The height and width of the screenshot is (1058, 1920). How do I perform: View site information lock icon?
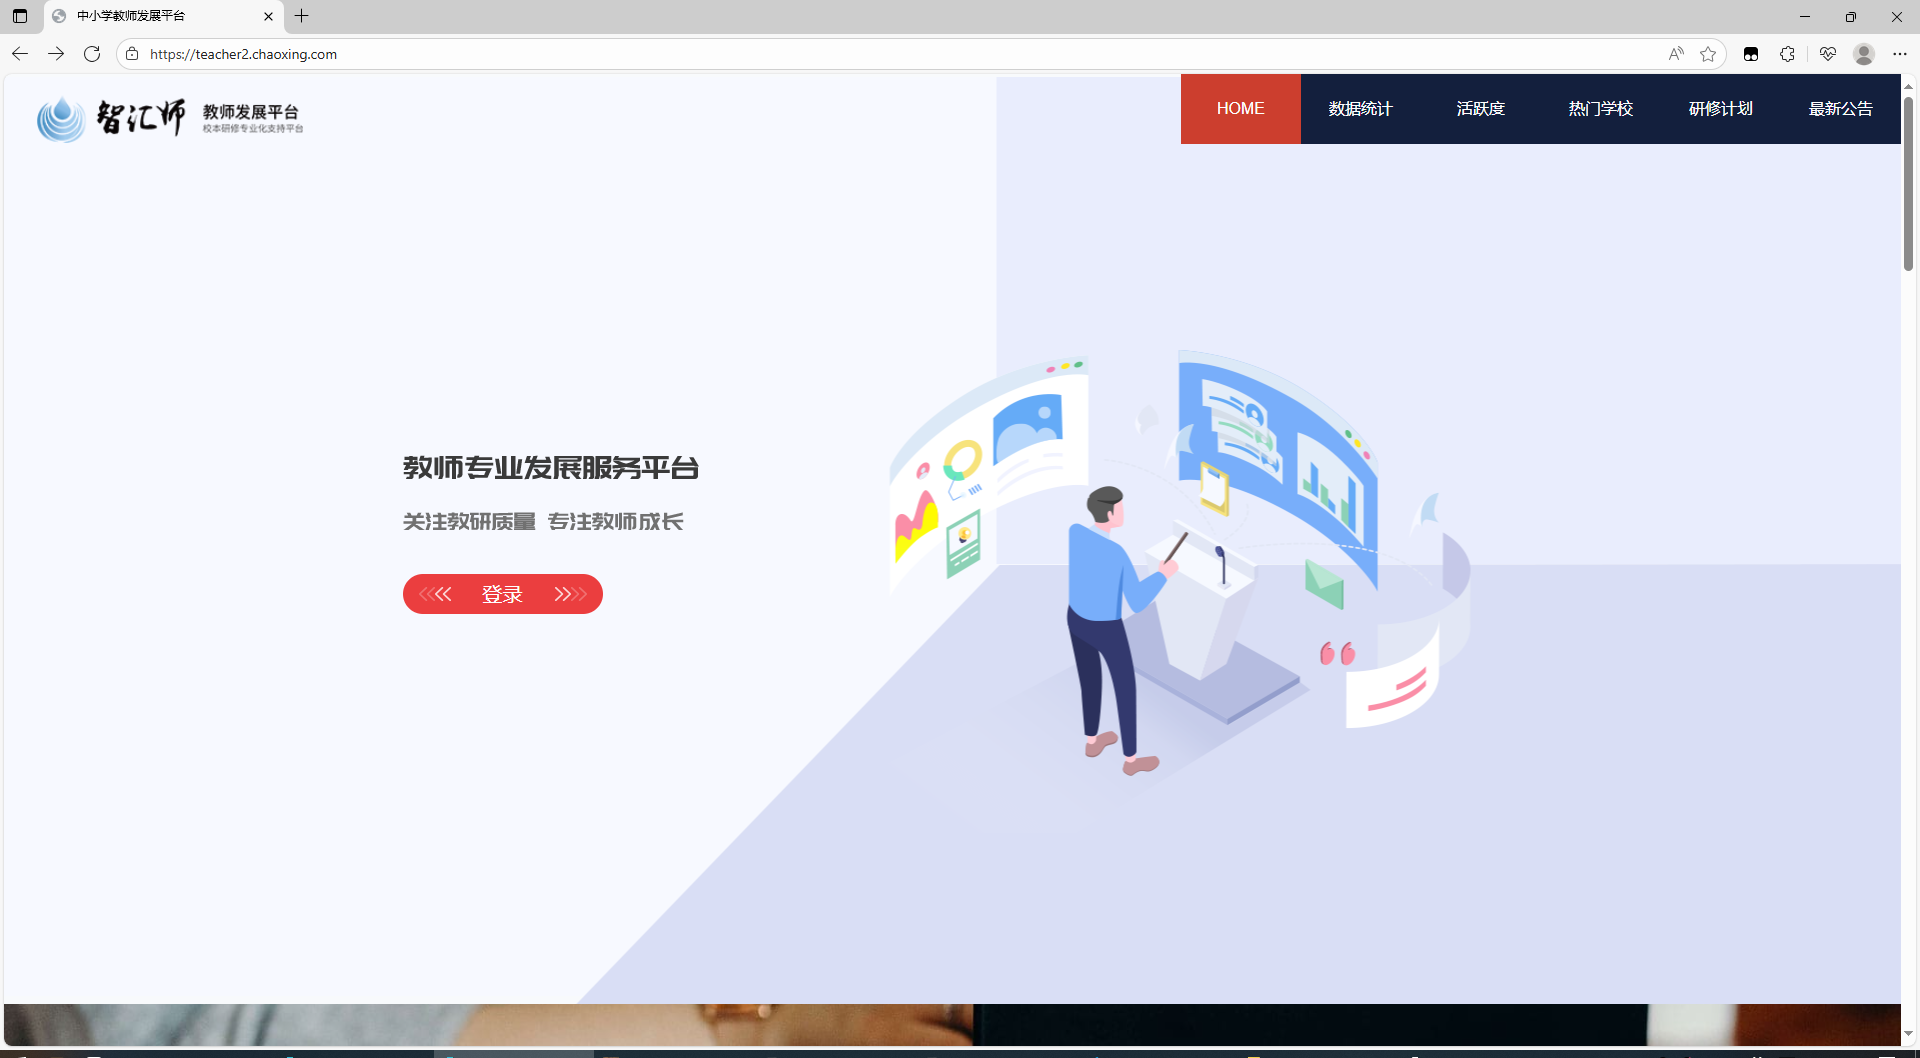point(132,54)
